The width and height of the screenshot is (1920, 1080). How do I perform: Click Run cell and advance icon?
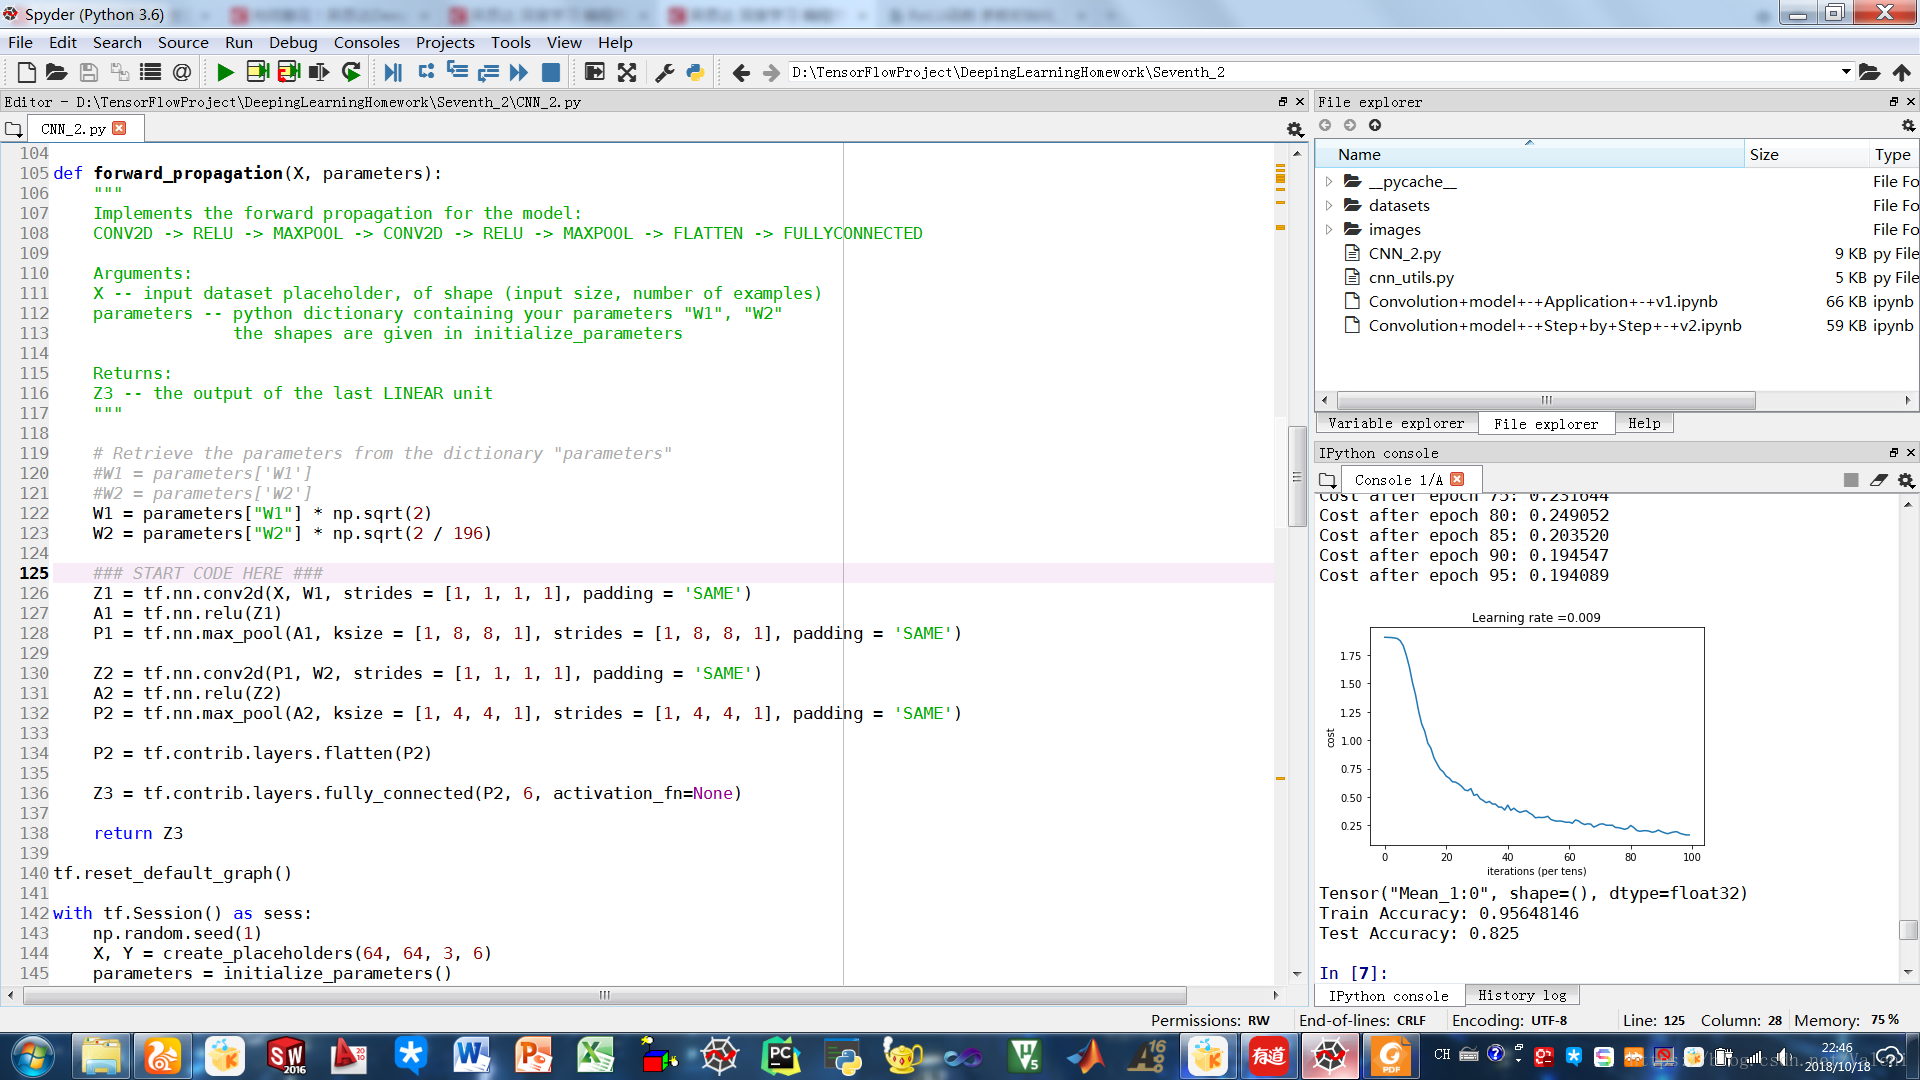point(289,72)
